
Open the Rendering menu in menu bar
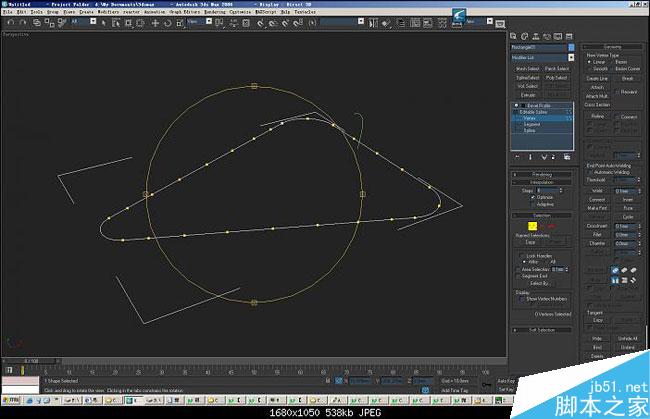coord(215,12)
